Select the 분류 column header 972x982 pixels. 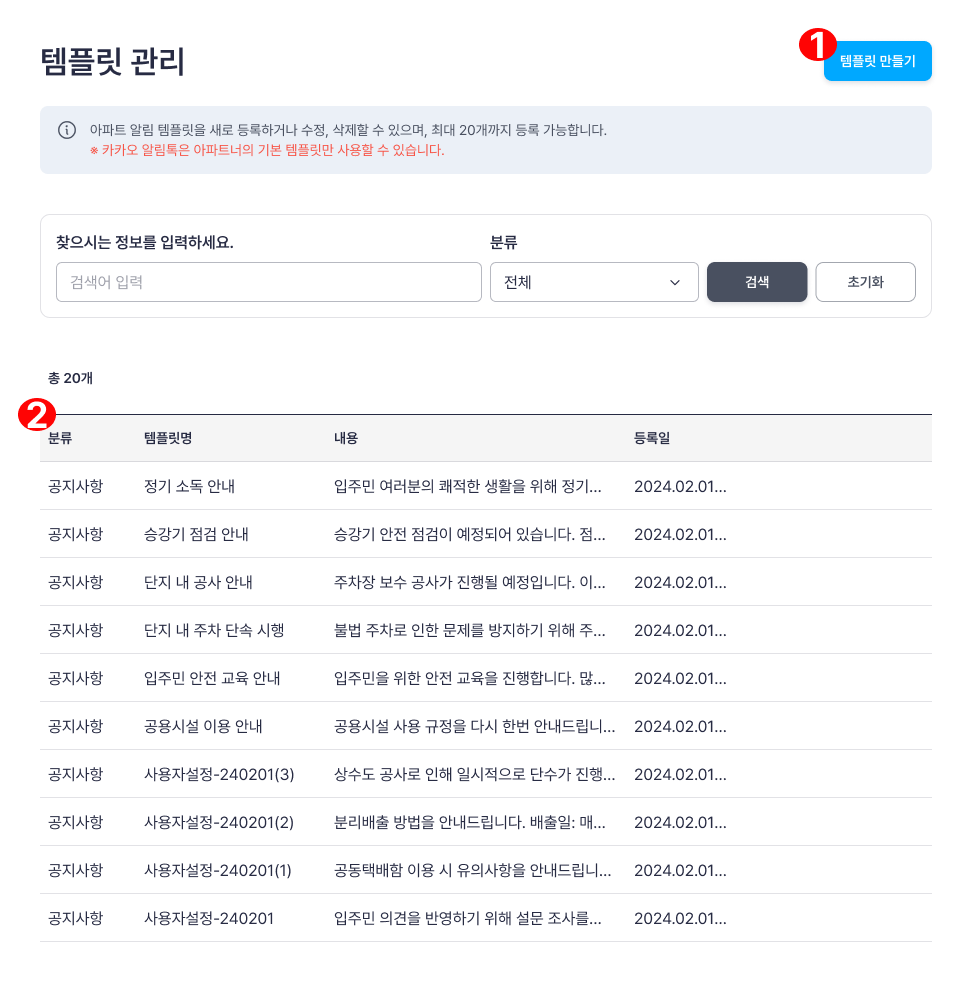(x=60, y=438)
